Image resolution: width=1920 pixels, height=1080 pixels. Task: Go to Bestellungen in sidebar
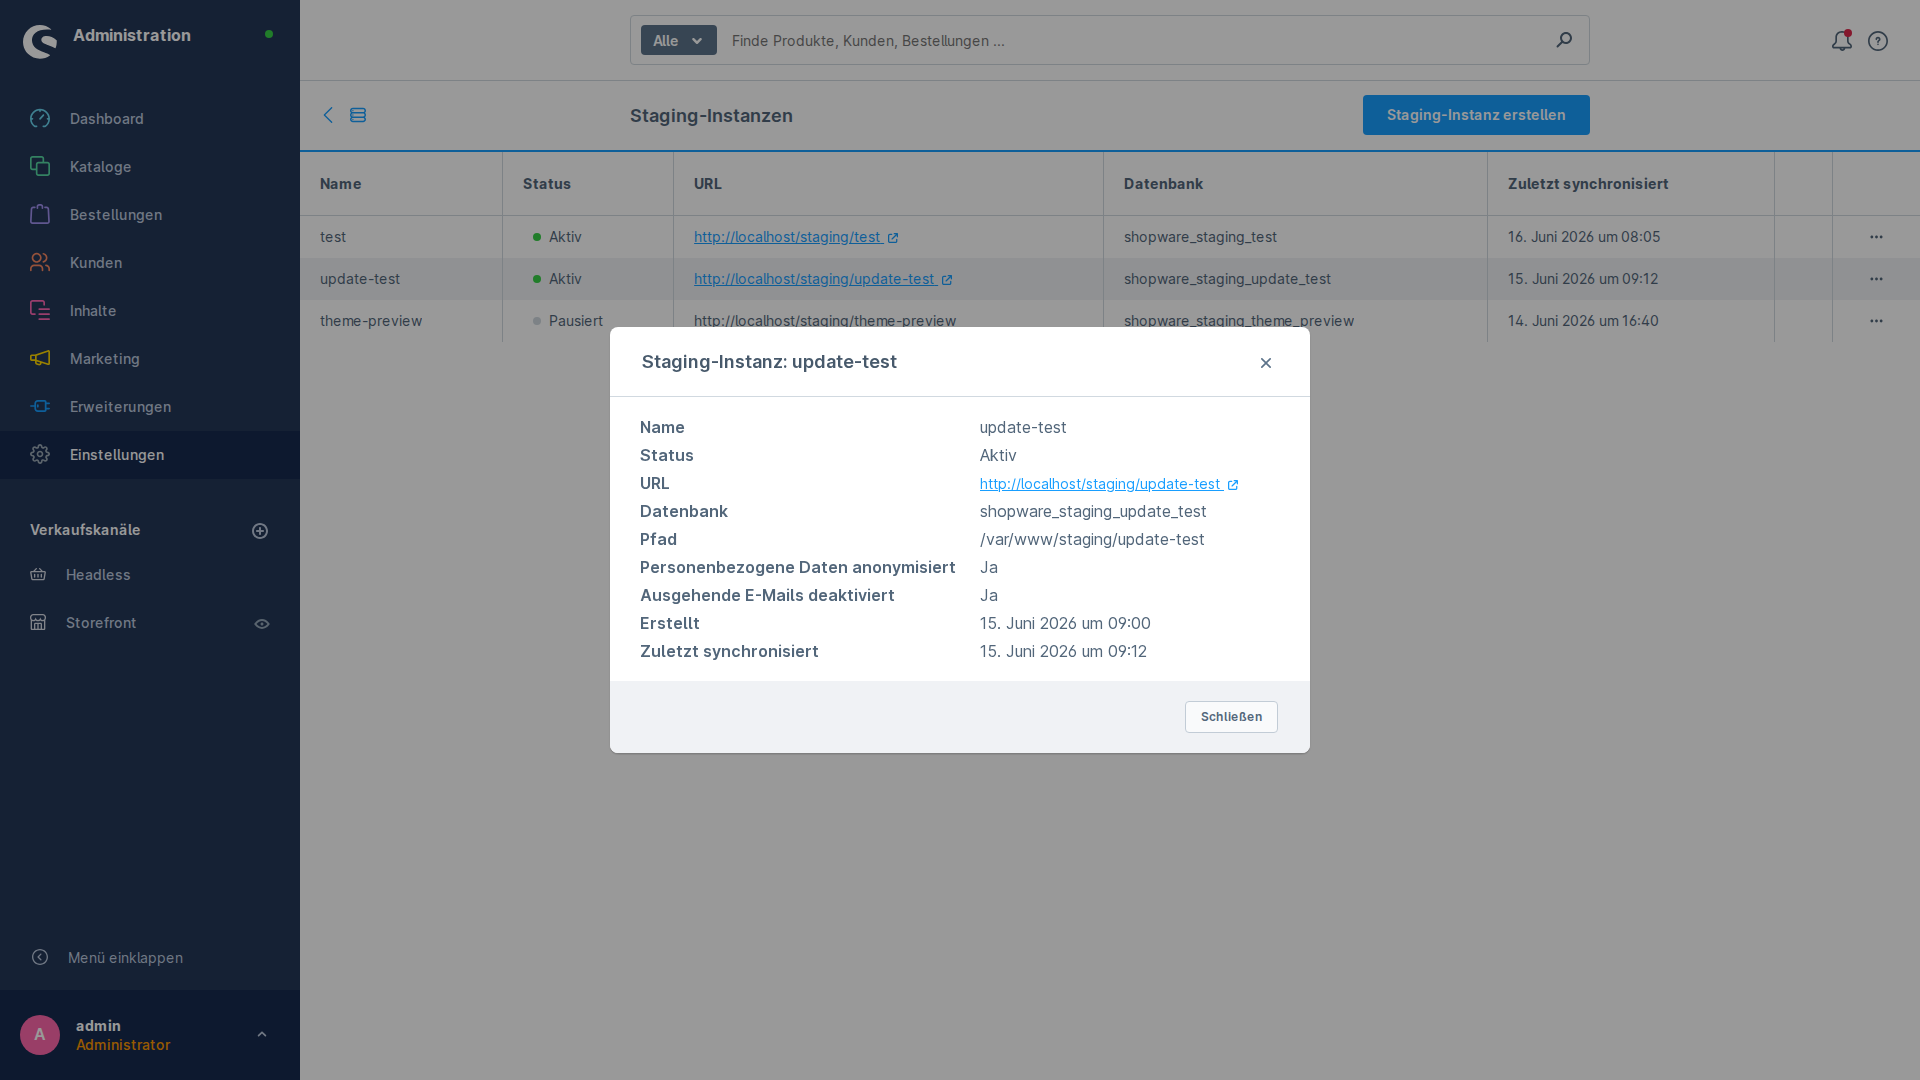pyautogui.click(x=150, y=215)
